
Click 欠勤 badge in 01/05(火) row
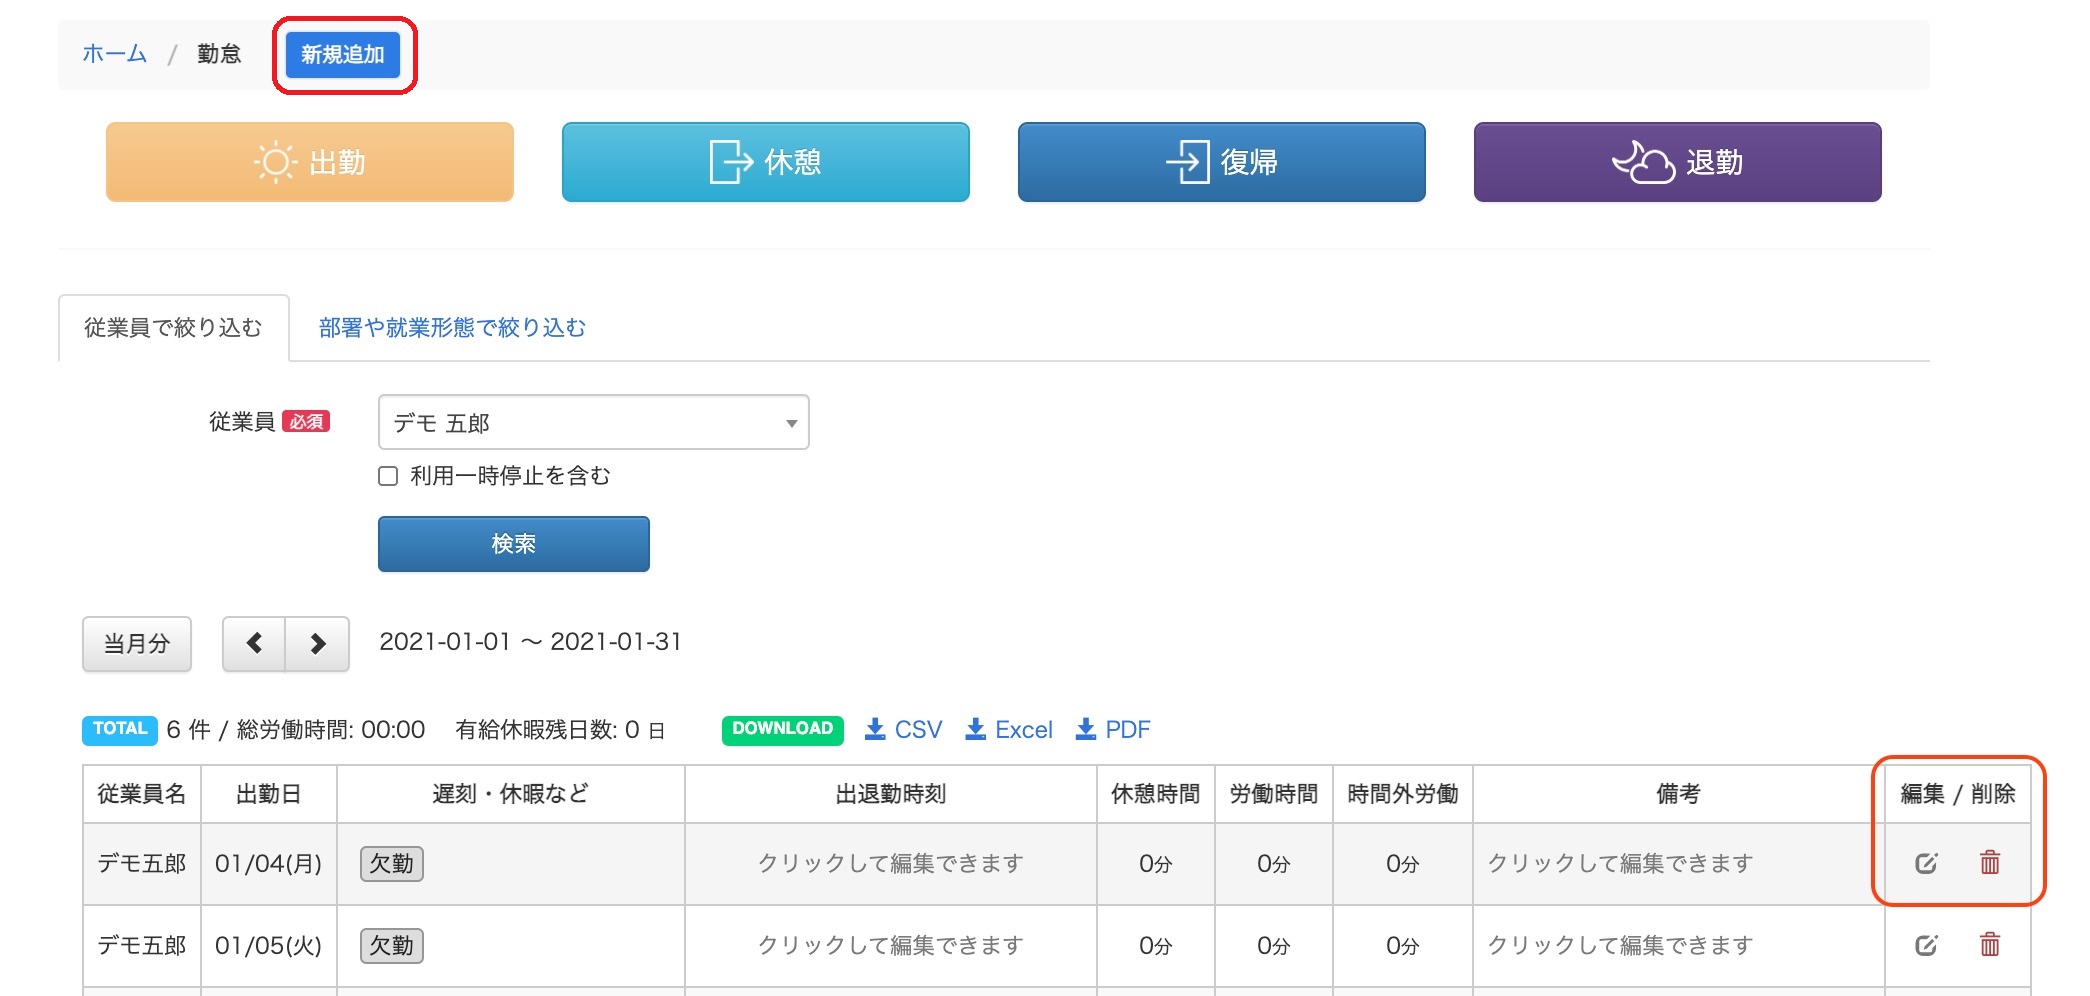click(392, 946)
